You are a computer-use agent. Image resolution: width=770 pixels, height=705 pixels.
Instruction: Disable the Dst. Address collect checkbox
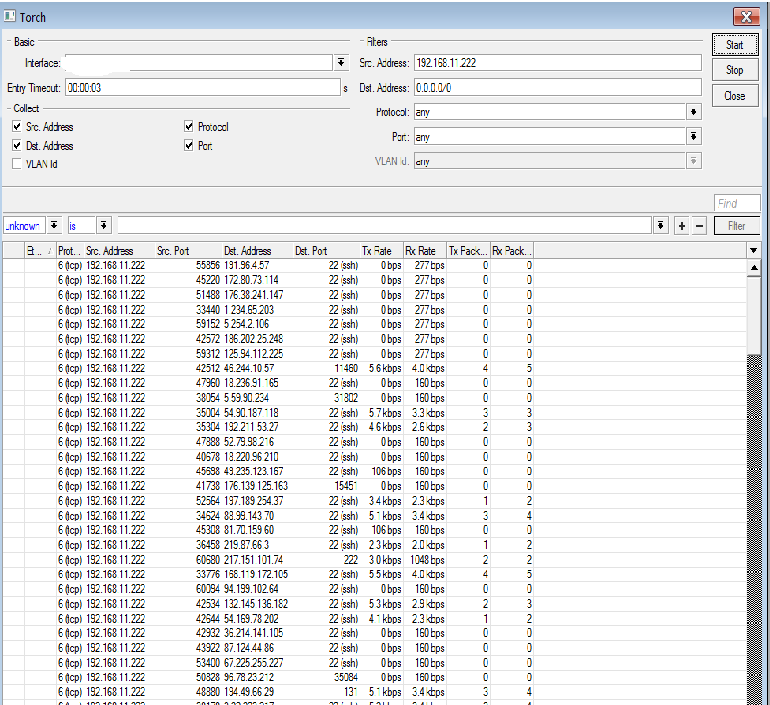click(17, 146)
